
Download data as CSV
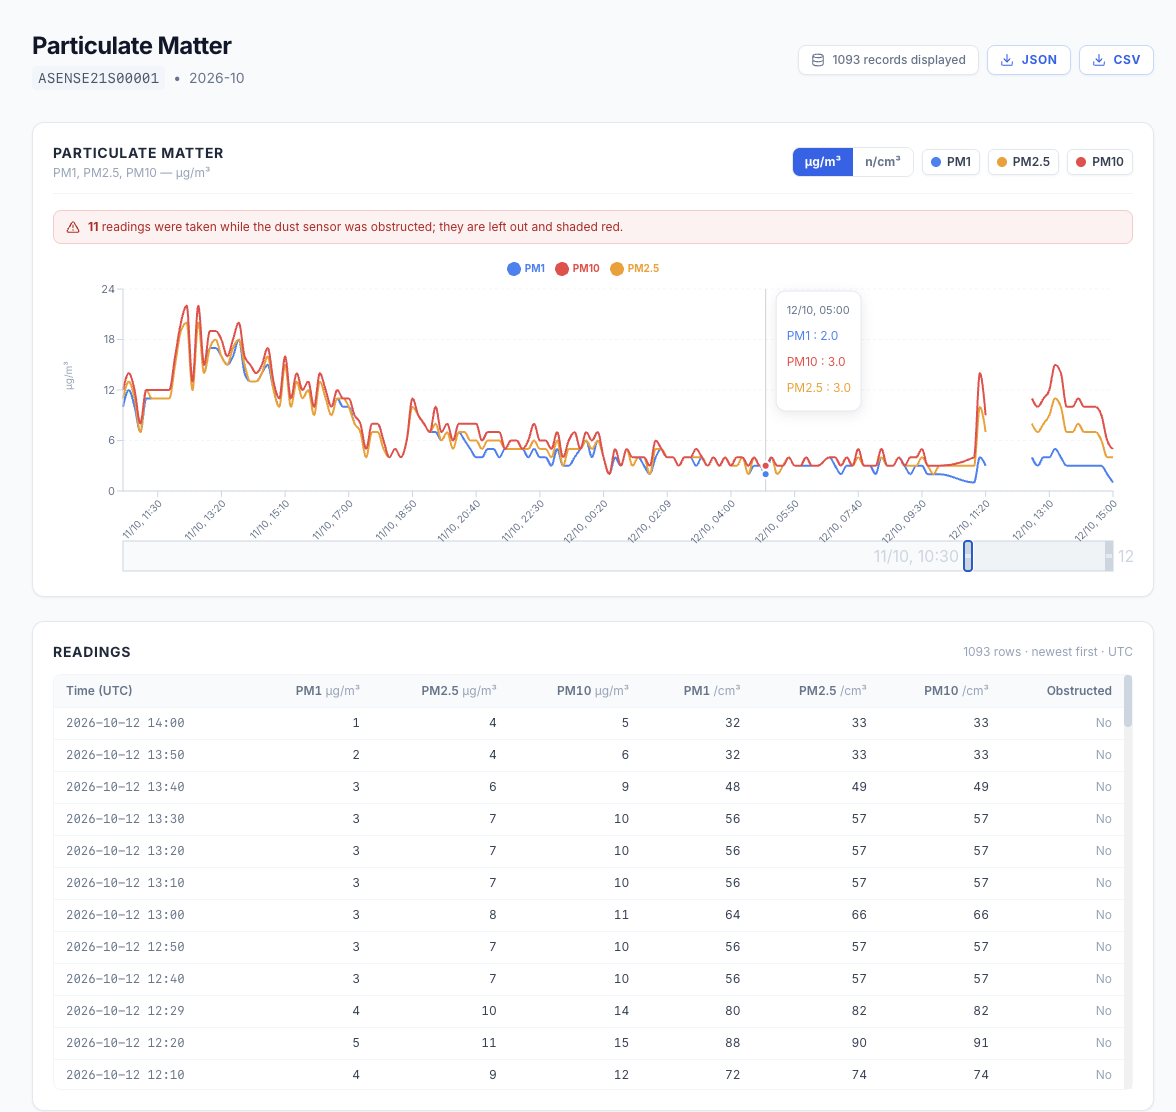[1116, 60]
